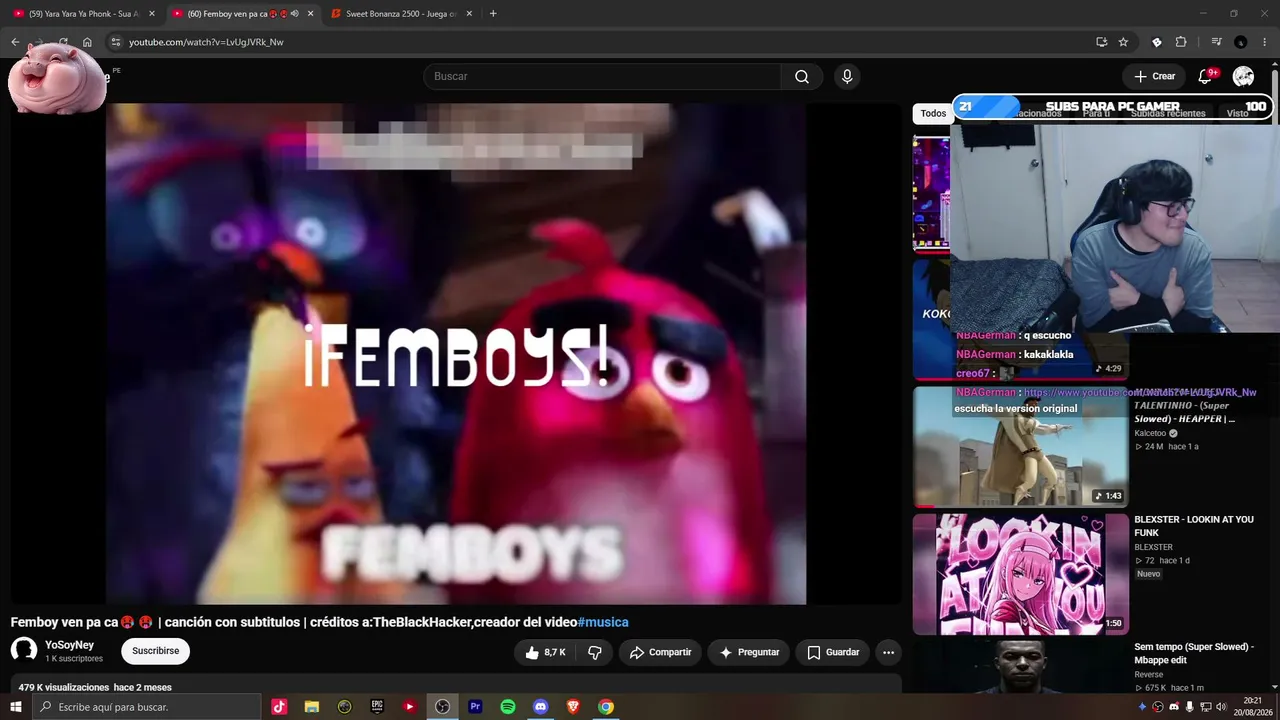
Task: Open Discord from the taskbar
Action: 541,707
